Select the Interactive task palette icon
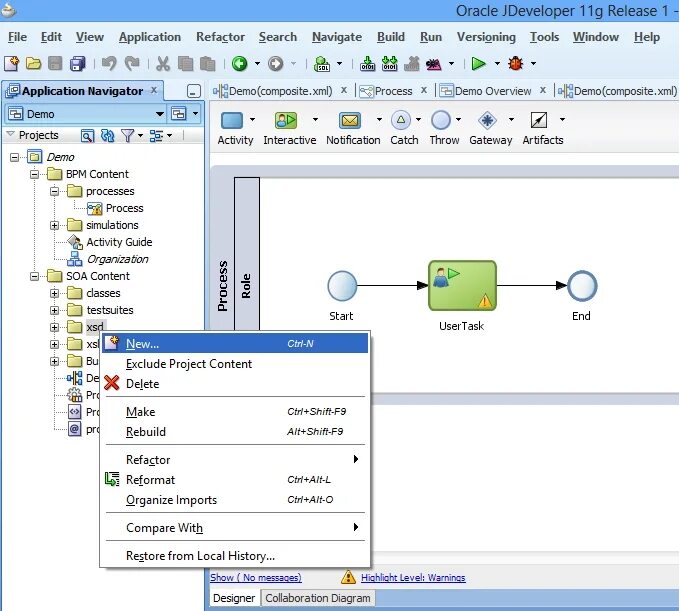 click(x=286, y=120)
